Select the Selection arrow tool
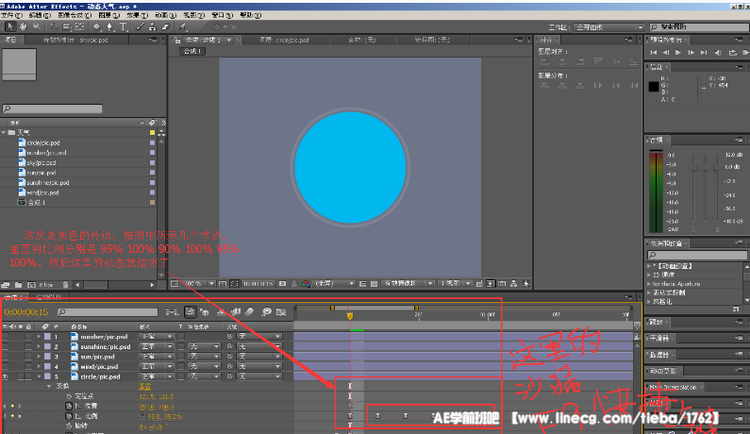This screenshot has width=750, height=434. (x=11, y=27)
